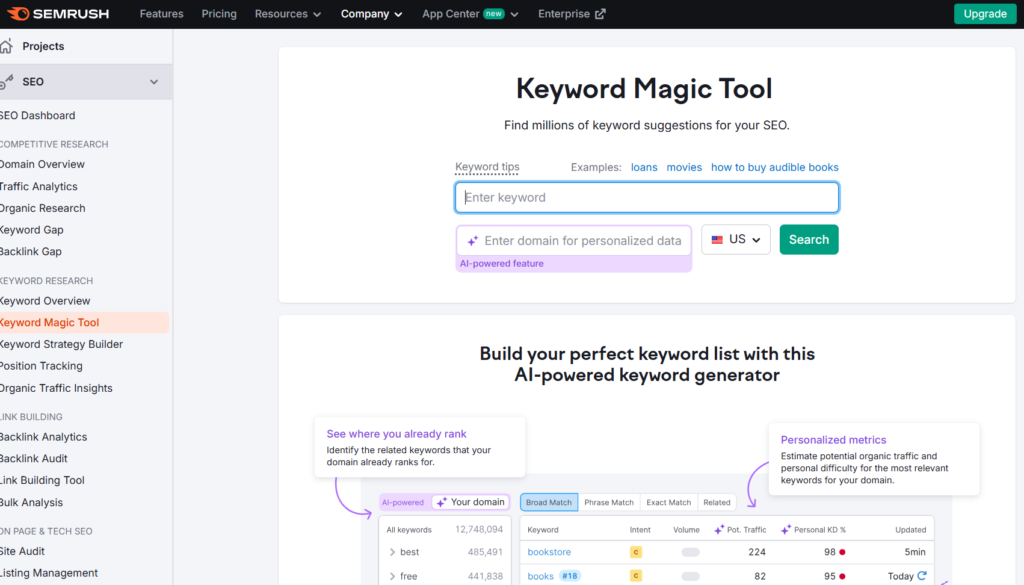Image resolution: width=1024 pixels, height=585 pixels.
Task: Click the Upgrade button
Action: pyautogui.click(x=985, y=14)
